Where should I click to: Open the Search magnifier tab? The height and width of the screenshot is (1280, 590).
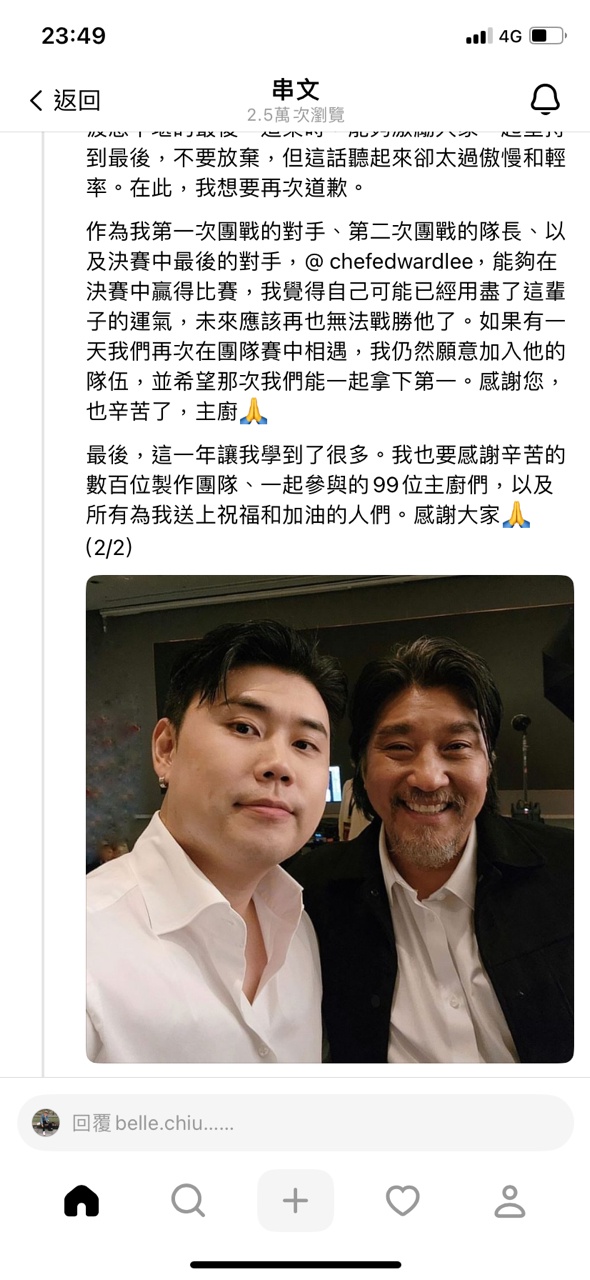[188, 1200]
